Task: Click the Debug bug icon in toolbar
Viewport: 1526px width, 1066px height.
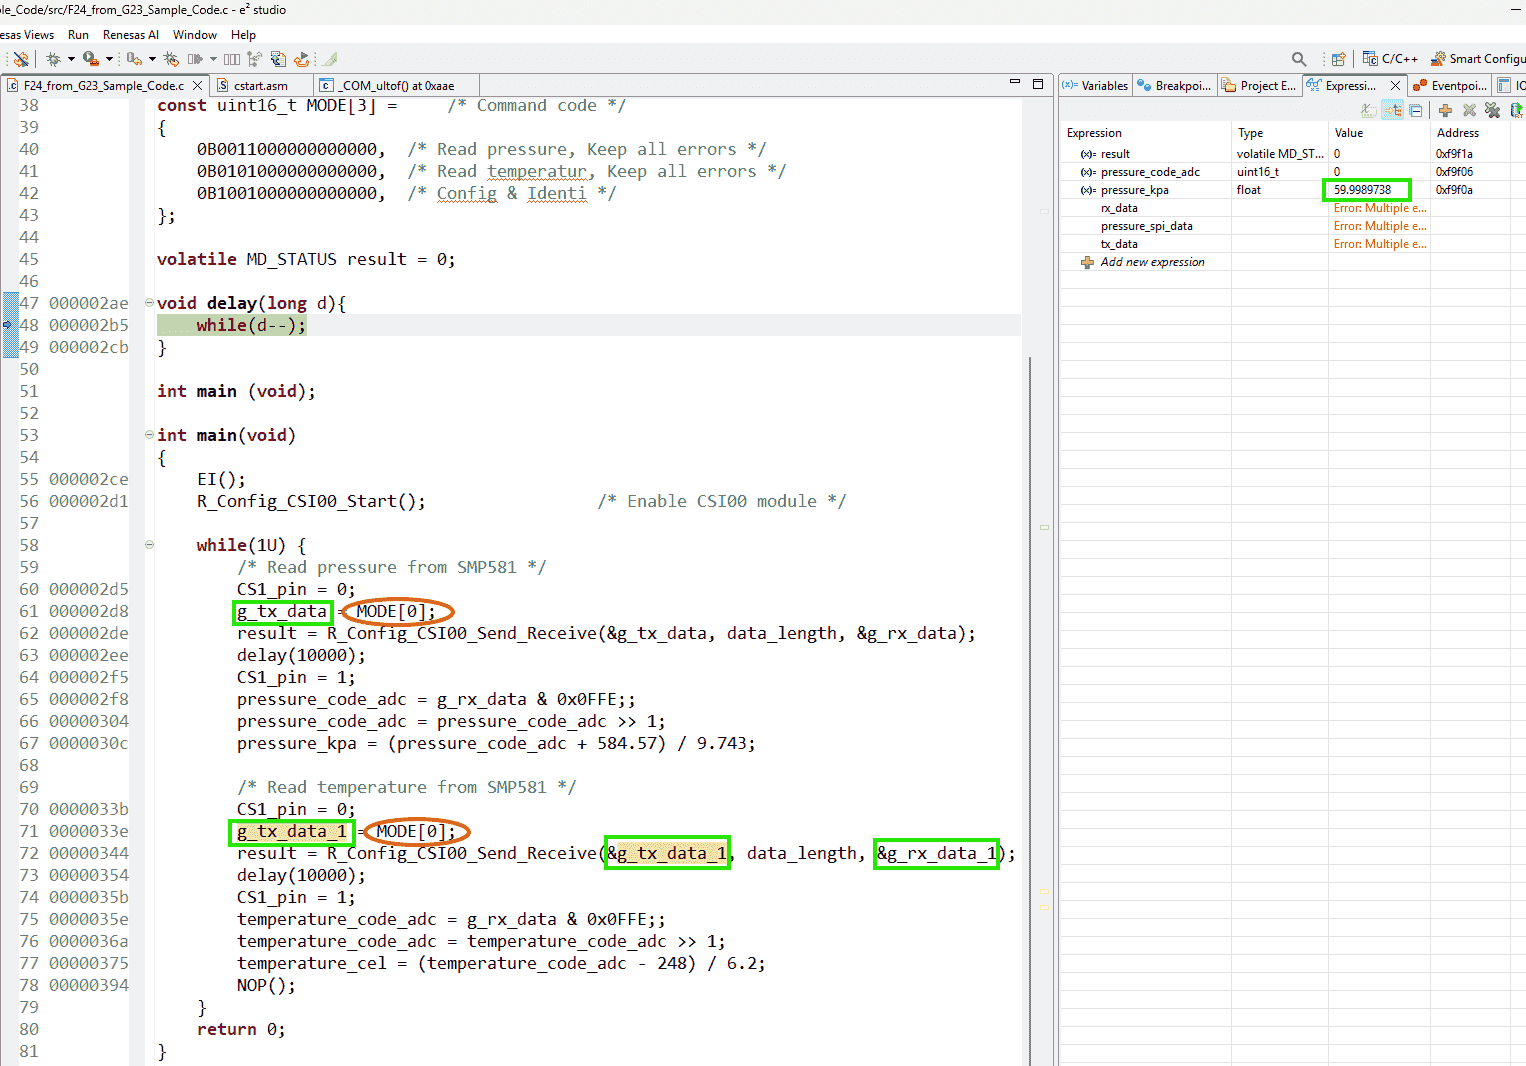Action: [x=54, y=59]
